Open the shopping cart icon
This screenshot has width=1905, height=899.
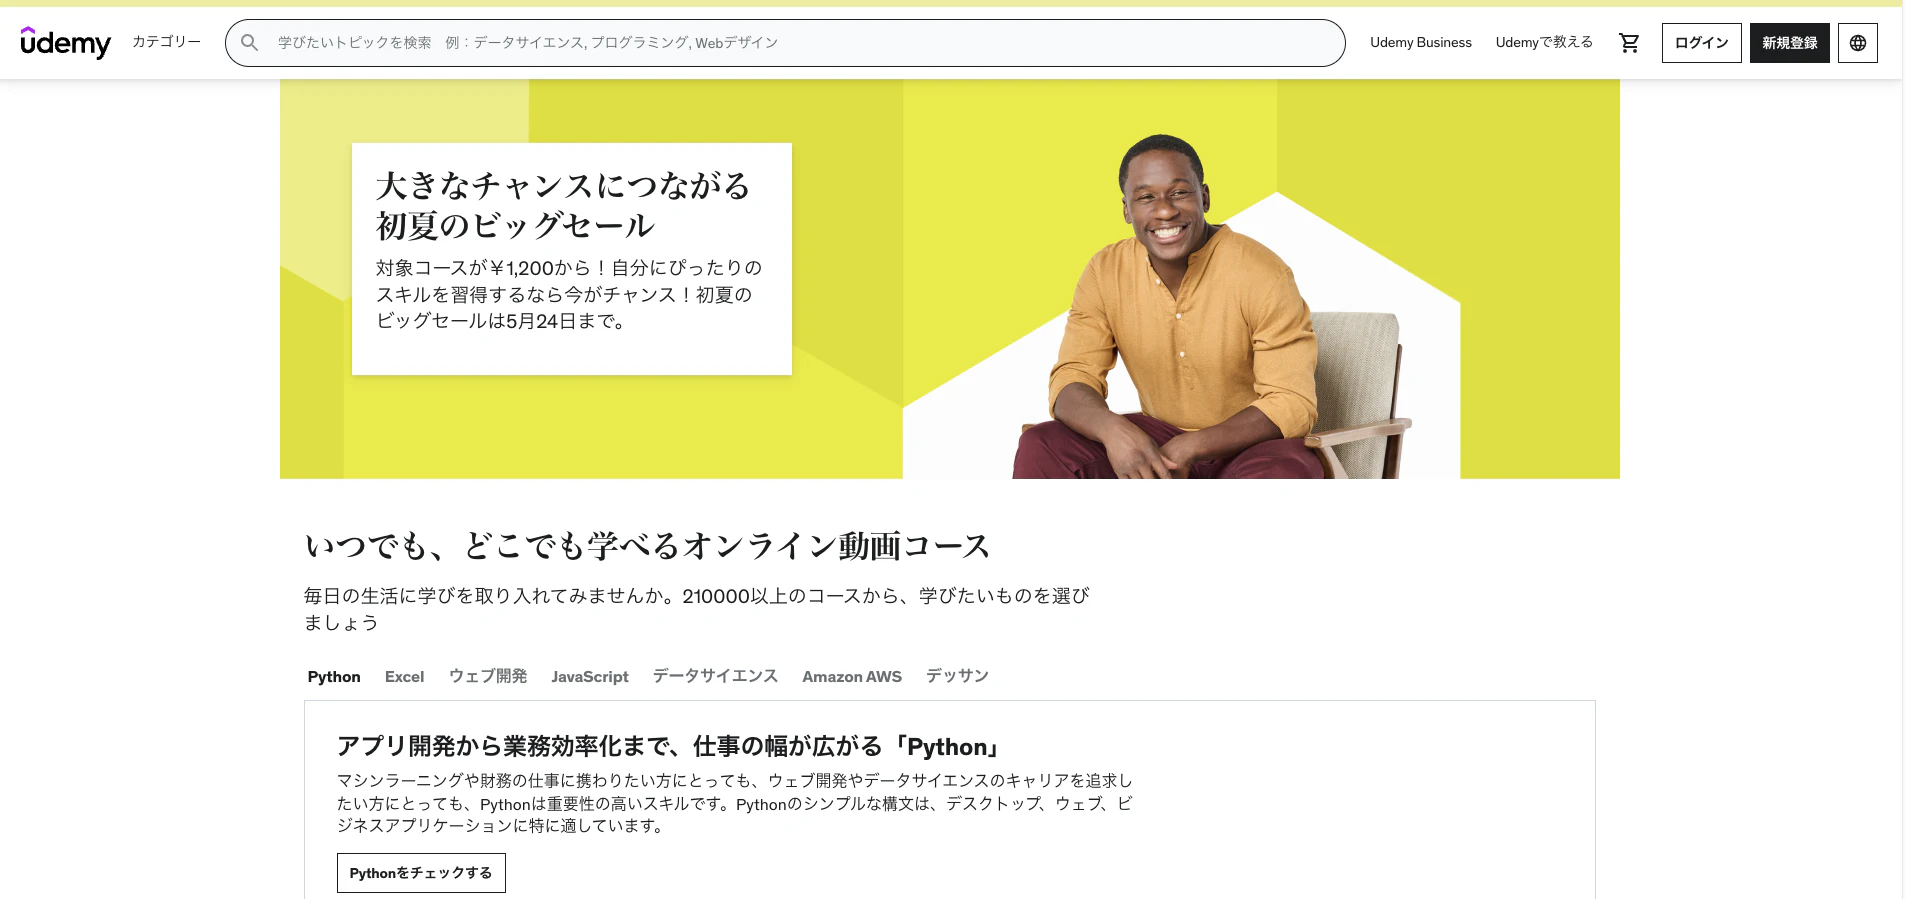[1629, 43]
